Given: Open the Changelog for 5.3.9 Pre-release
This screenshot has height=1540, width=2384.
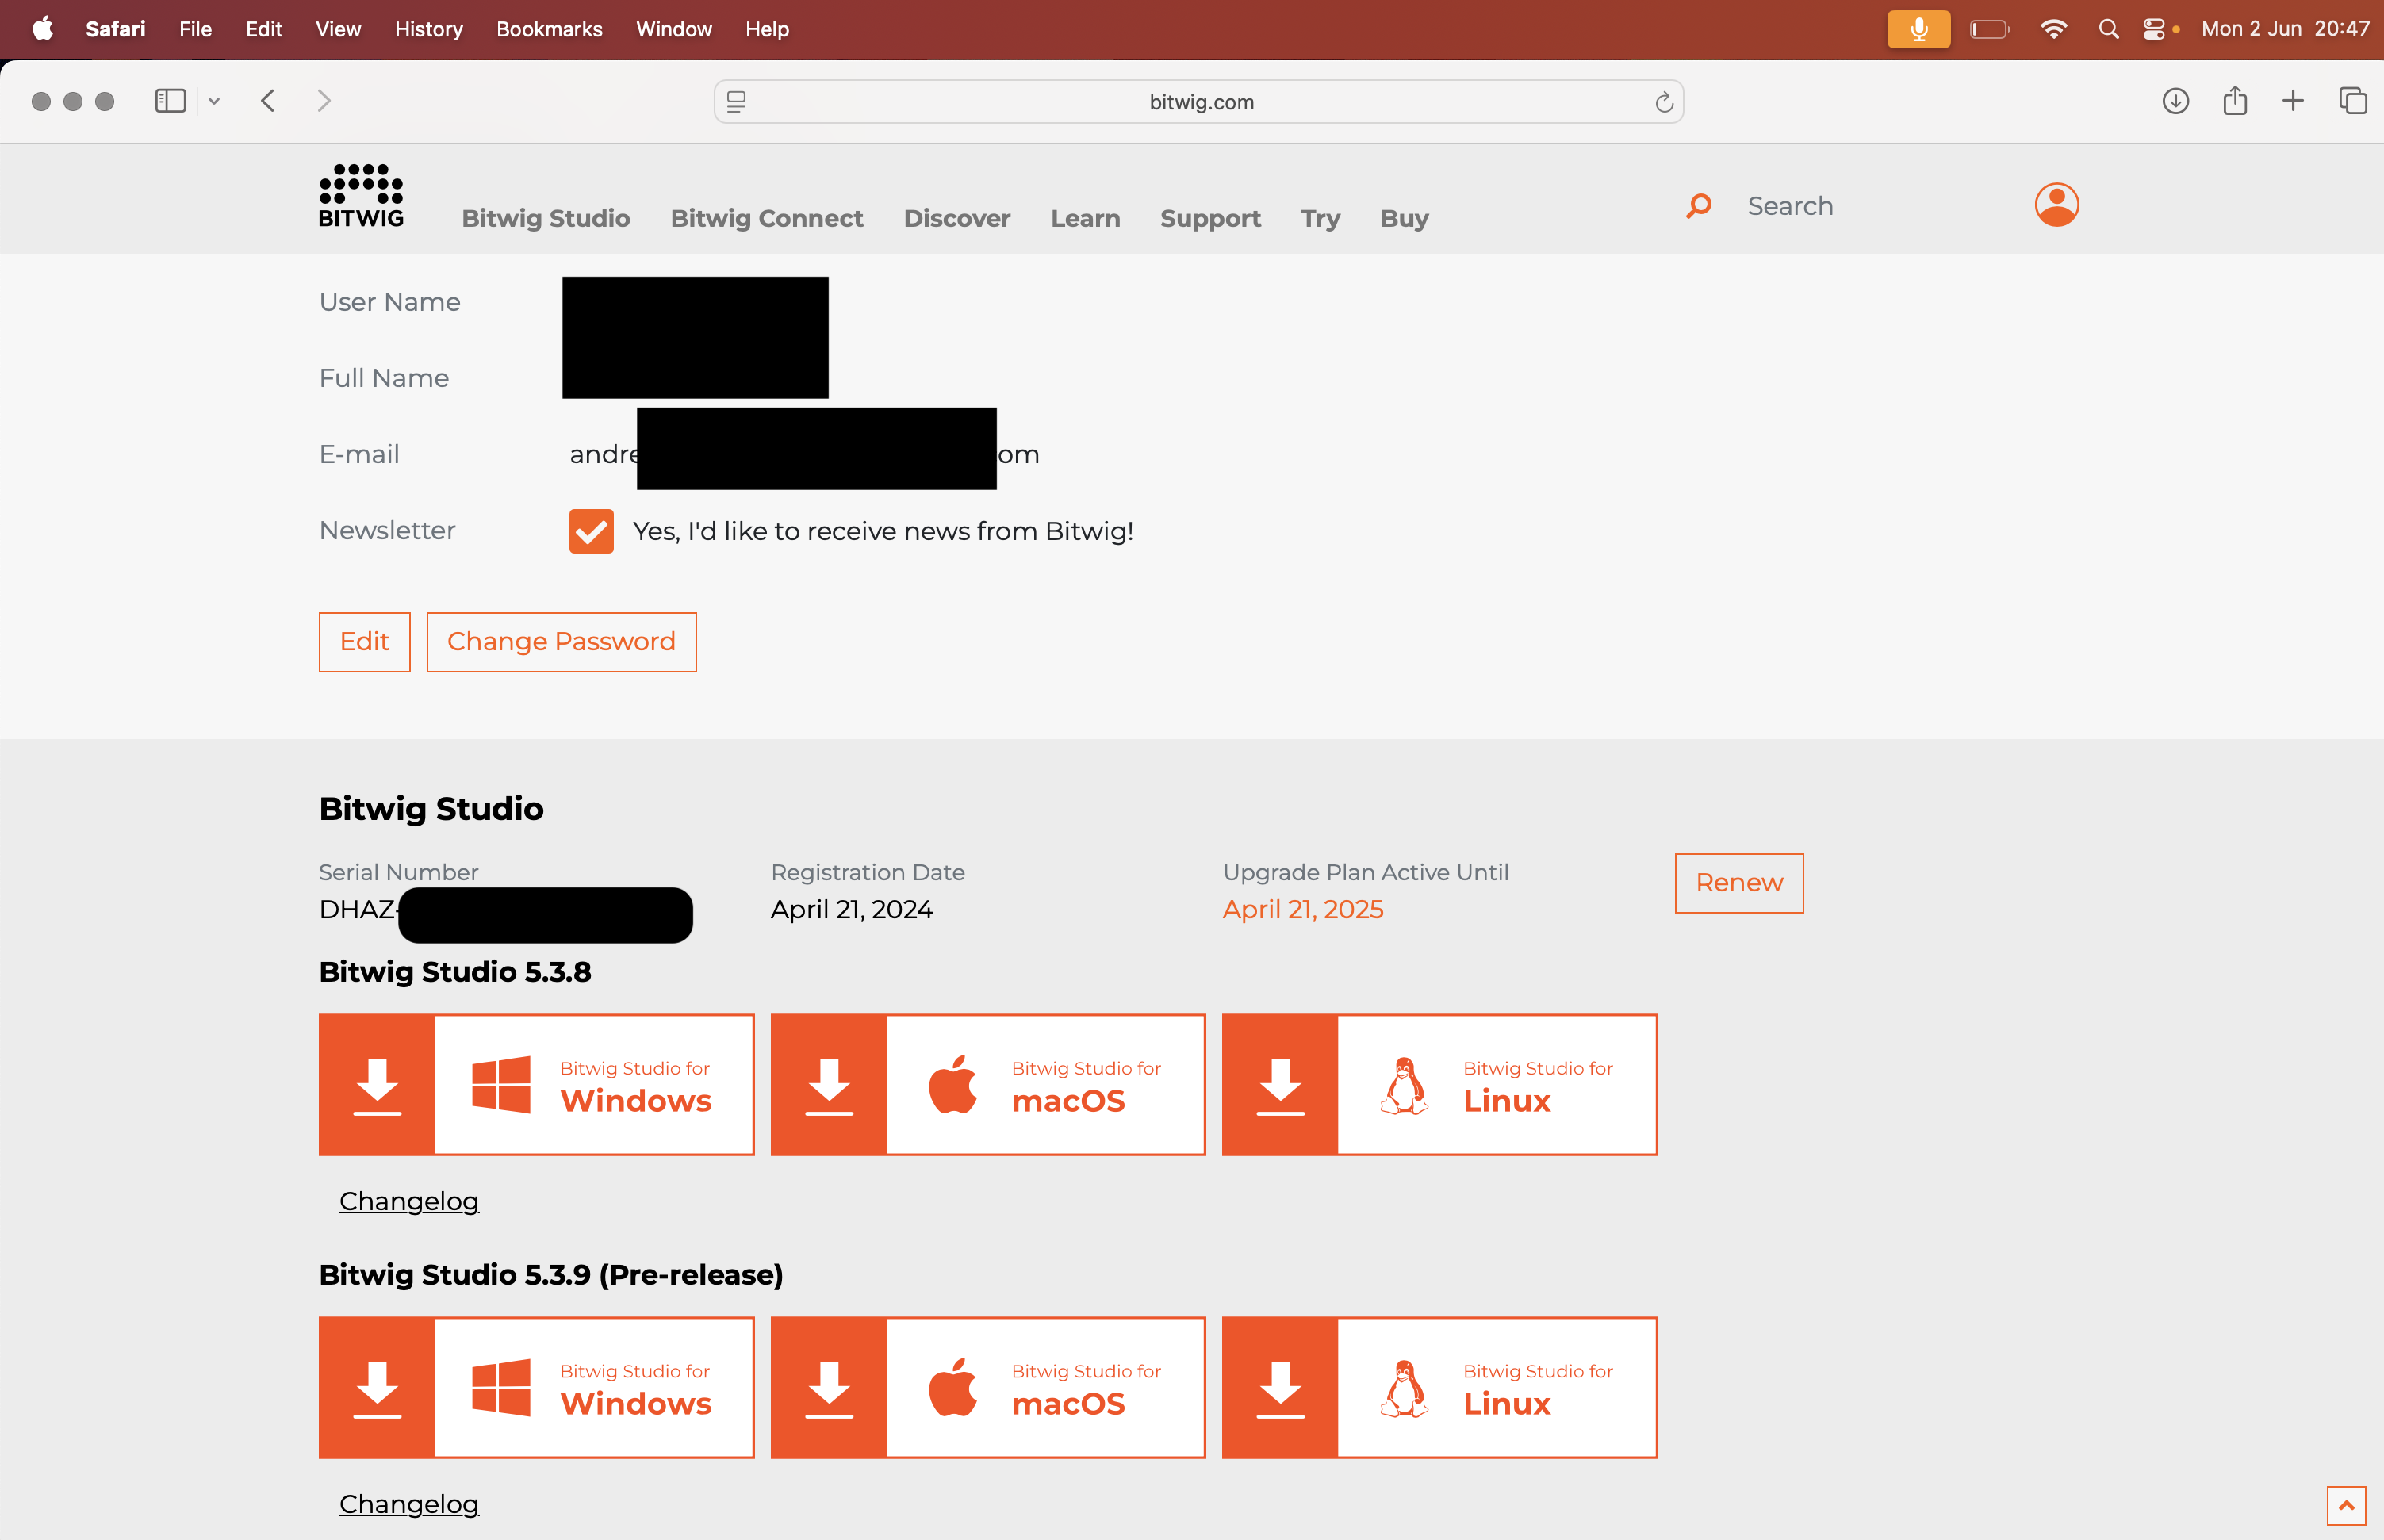Looking at the screenshot, I should [409, 1504].
